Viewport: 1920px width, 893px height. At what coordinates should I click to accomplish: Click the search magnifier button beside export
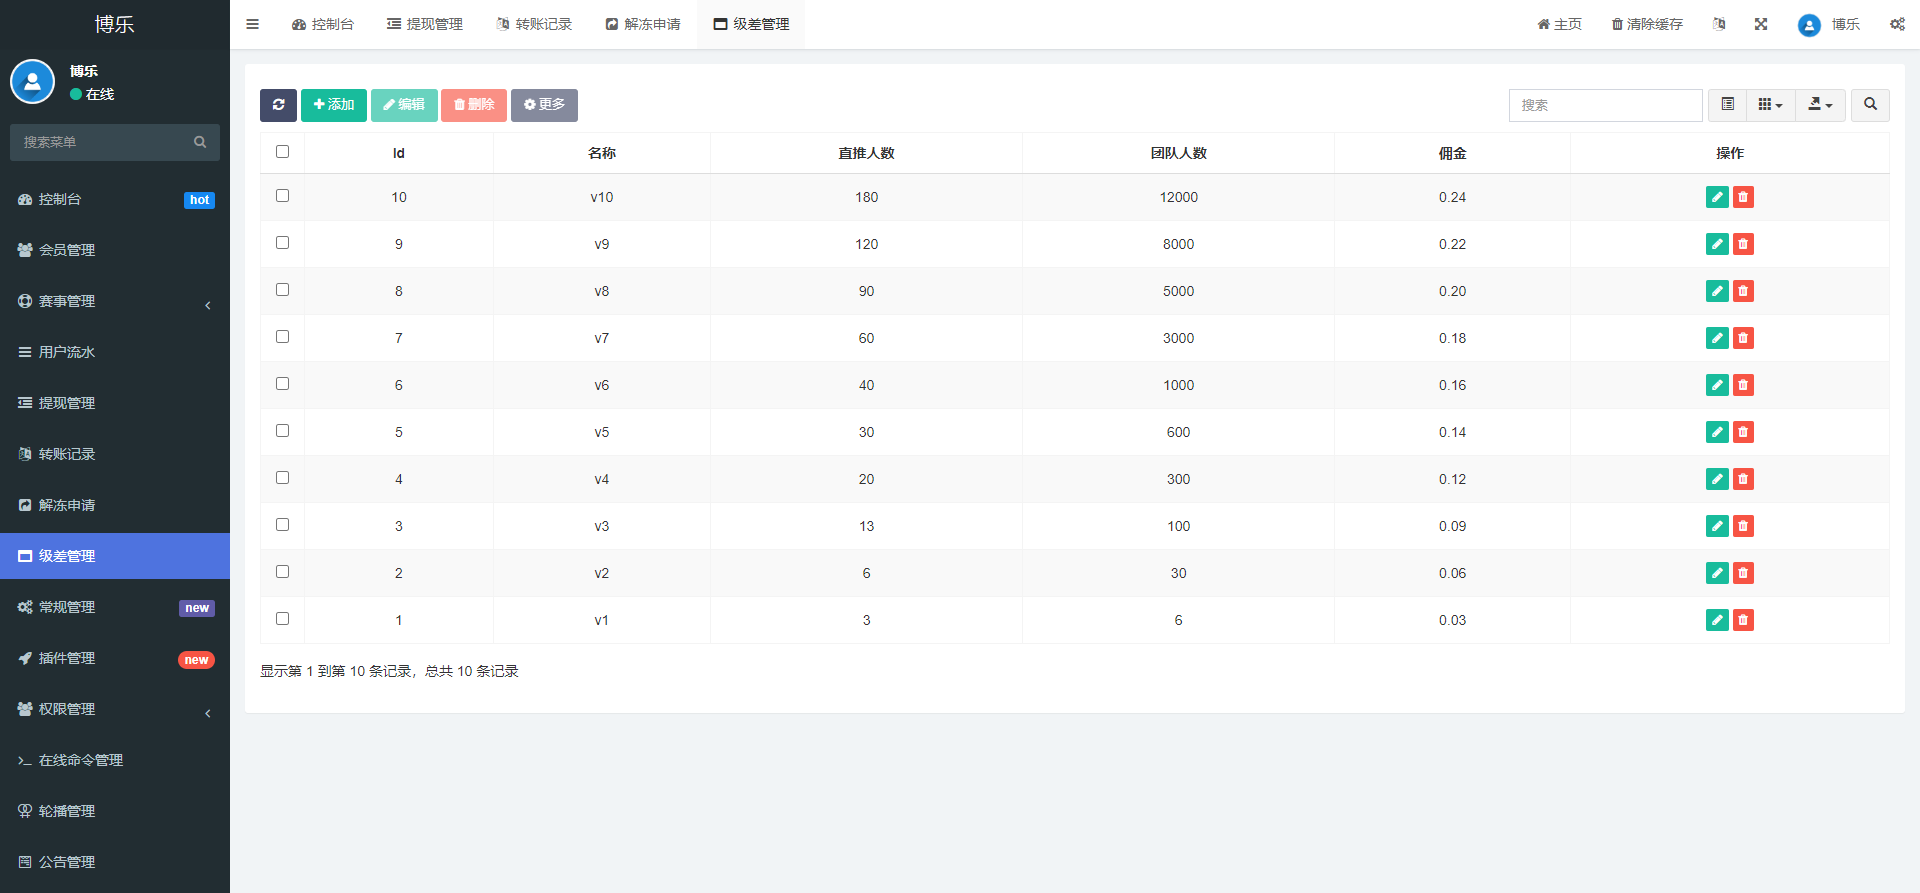coord(1870,105)
